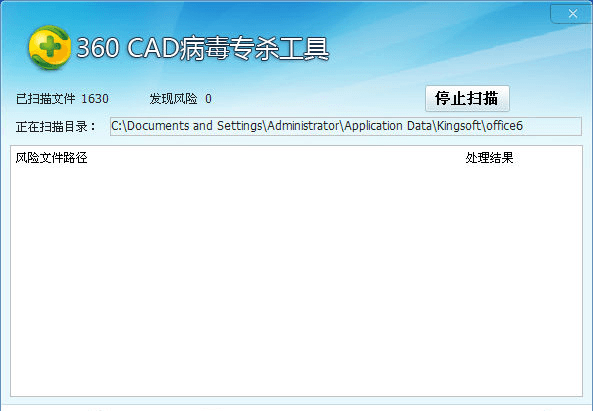The width and height of the screenshot is (593, 411).
Task: Click the 已扫描文件 1630 counter
Action: pyautogui.click(x=62, y=99)
